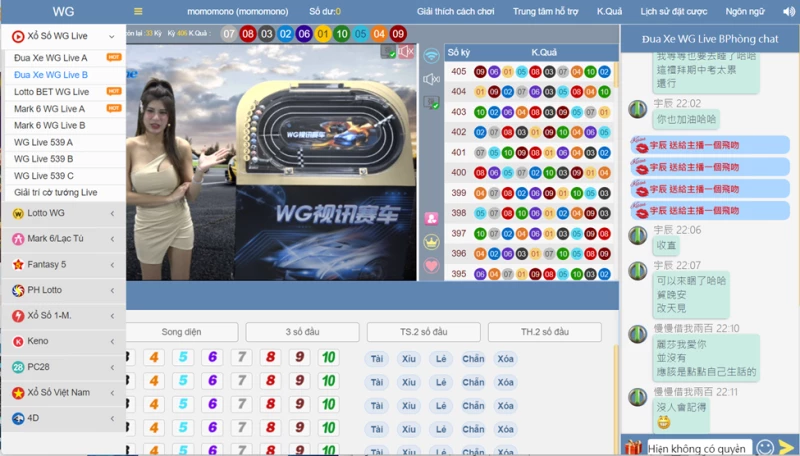Click the PH Lotto pinwheel icon
800x456 pixels.
pos(18,290)
